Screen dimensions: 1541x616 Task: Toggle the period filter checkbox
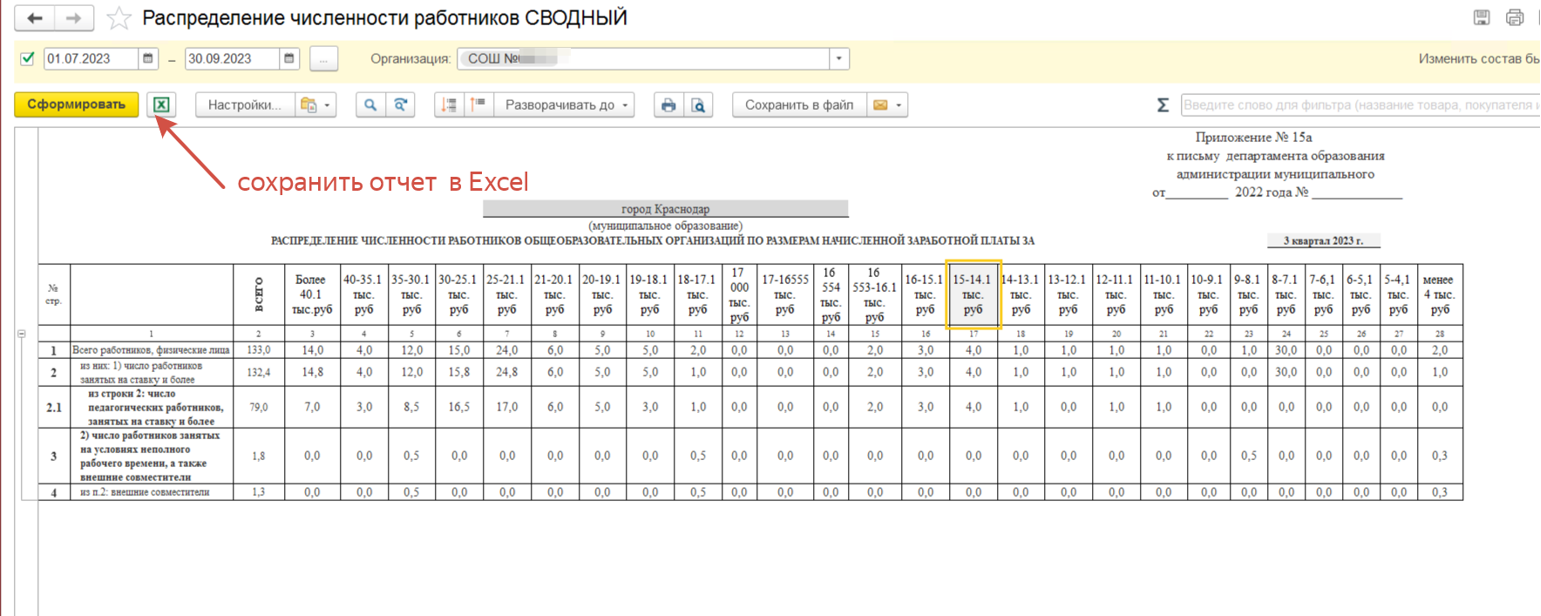coord(27,58)
